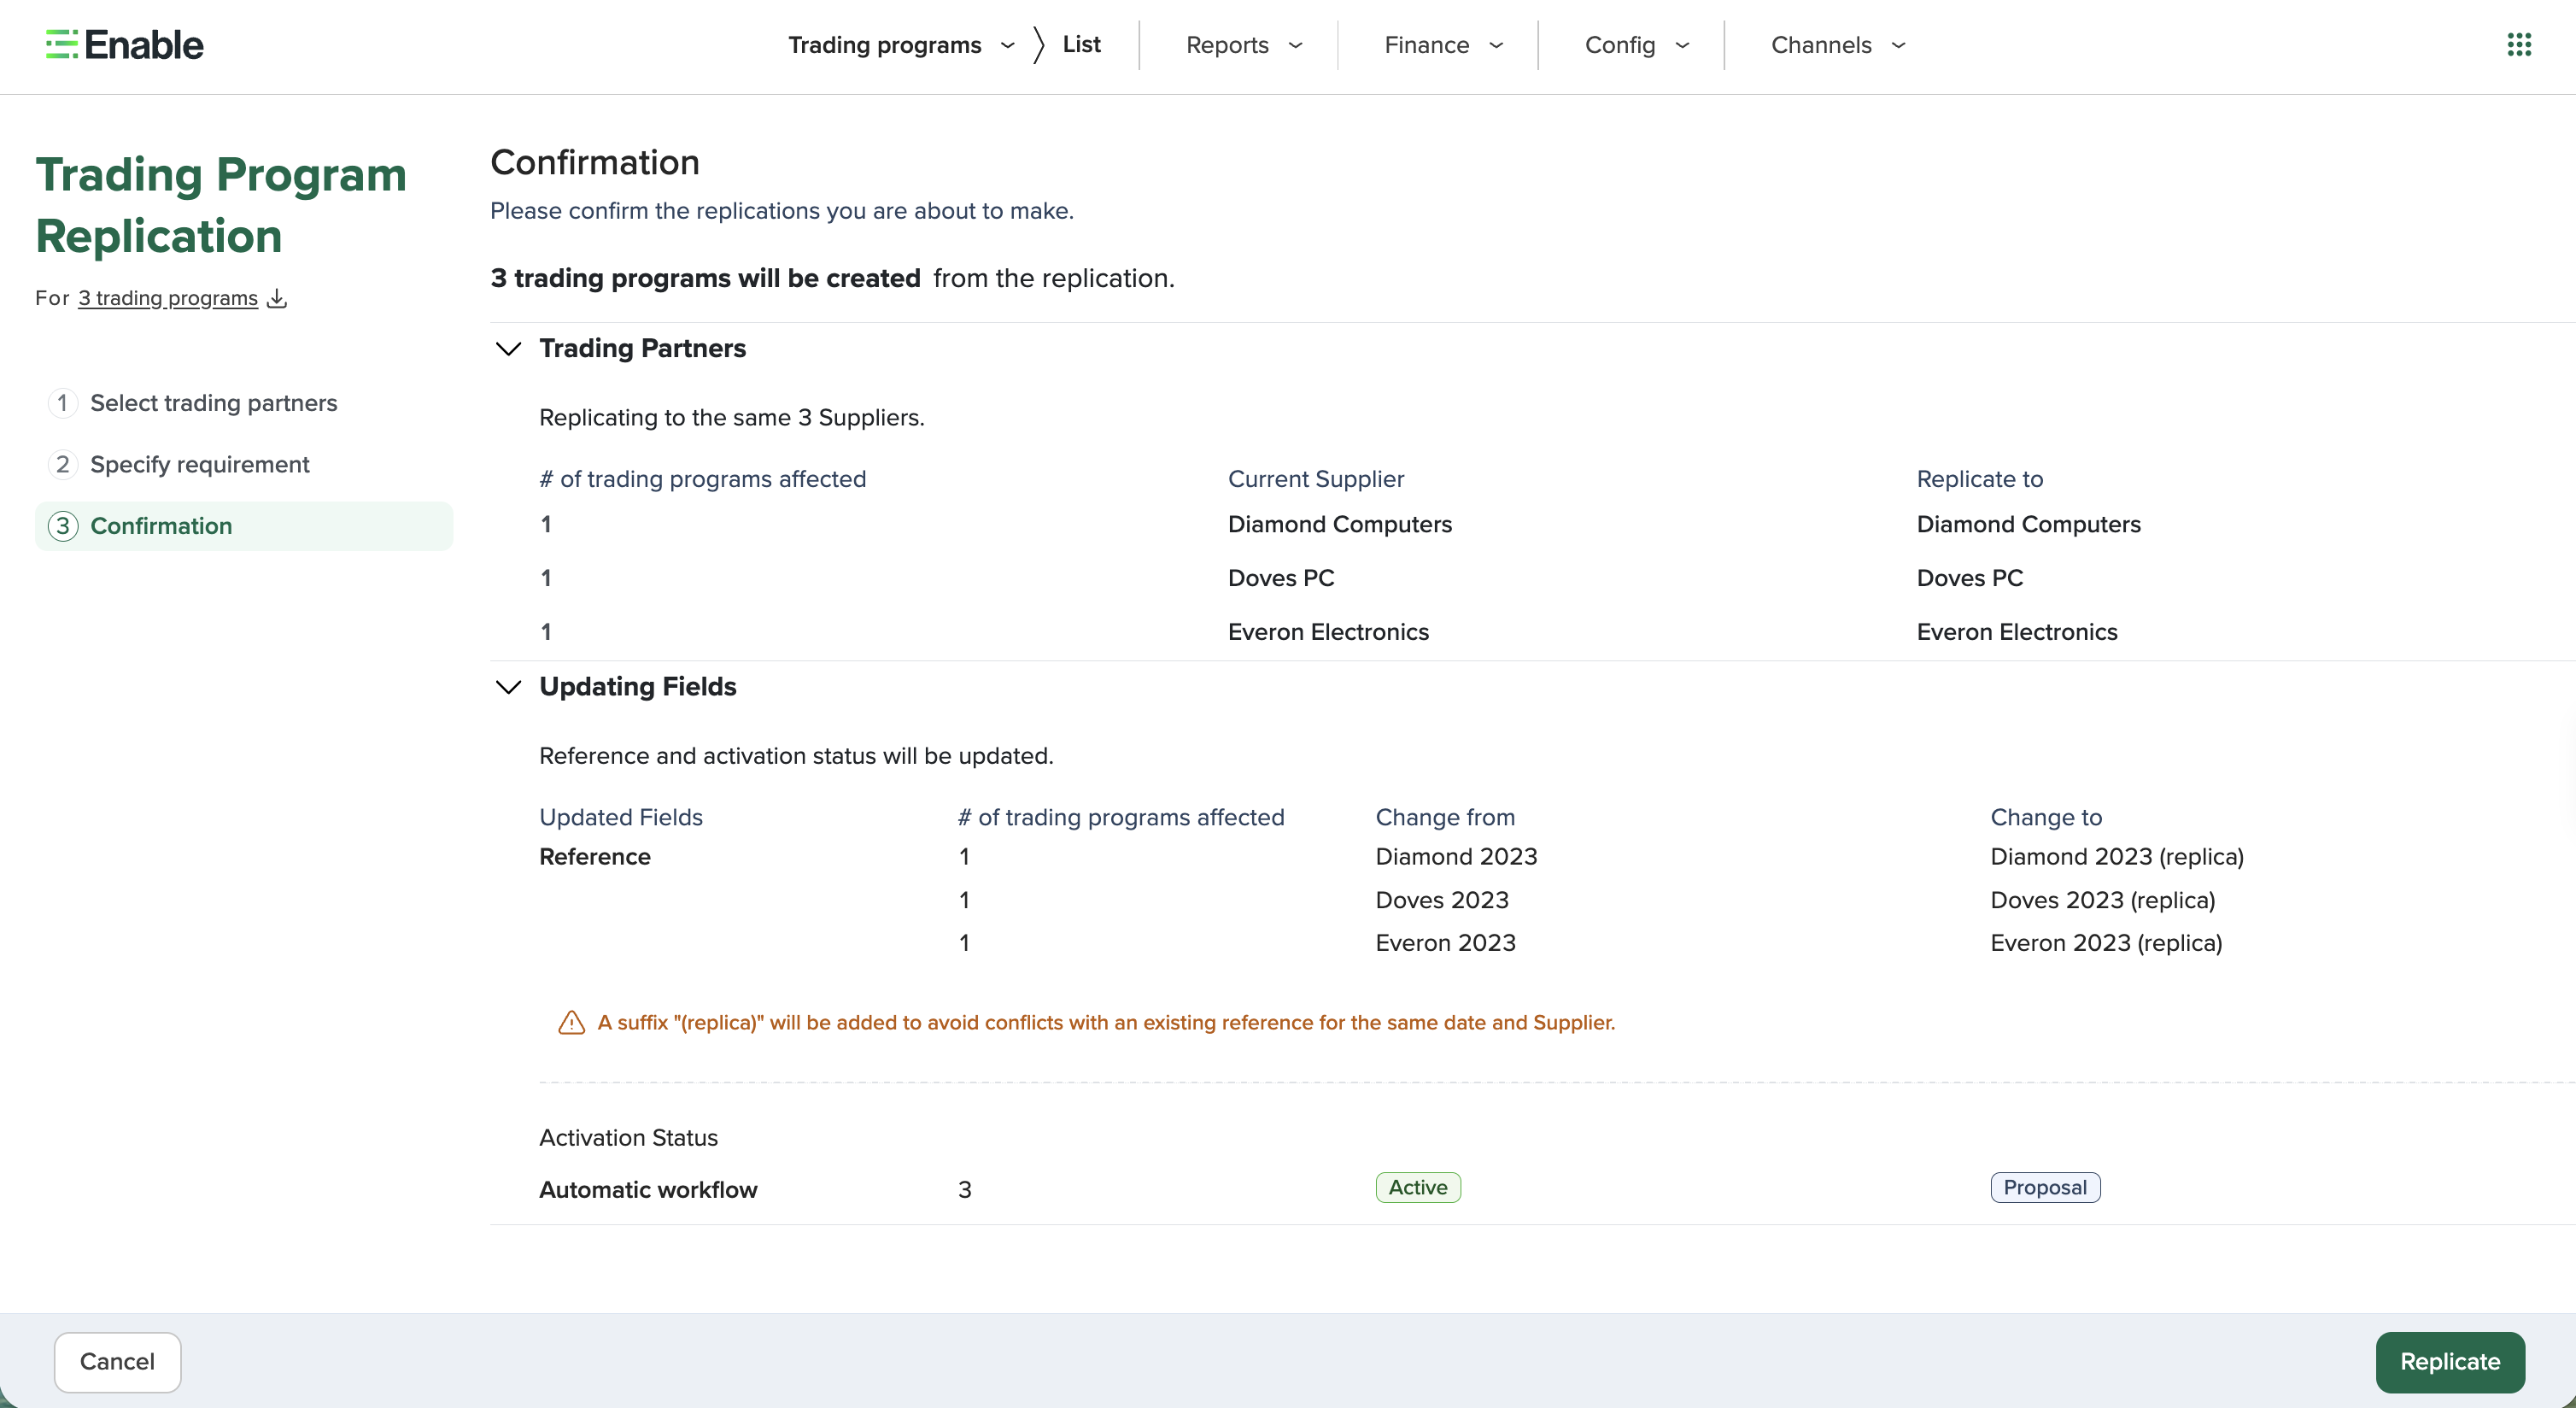Open the Channels menu
Viewport: 2576px width, 1408px height.
tap(1838, 45)
